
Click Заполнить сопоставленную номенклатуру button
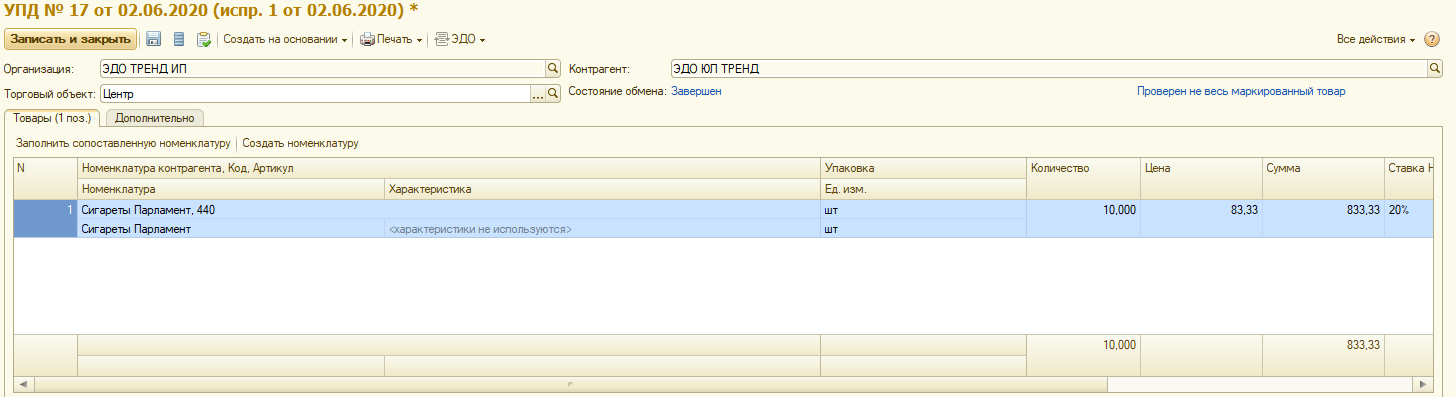click(x=123, y=143)
